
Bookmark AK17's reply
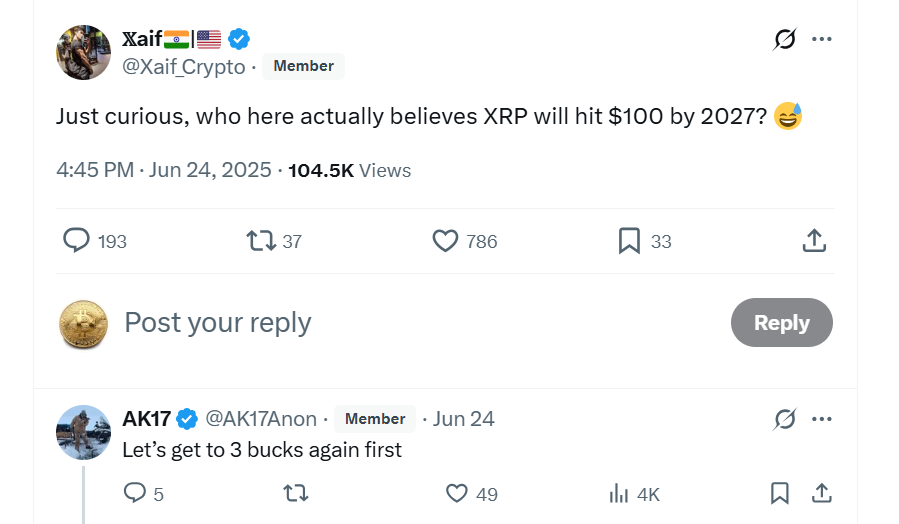pos(780,493)
